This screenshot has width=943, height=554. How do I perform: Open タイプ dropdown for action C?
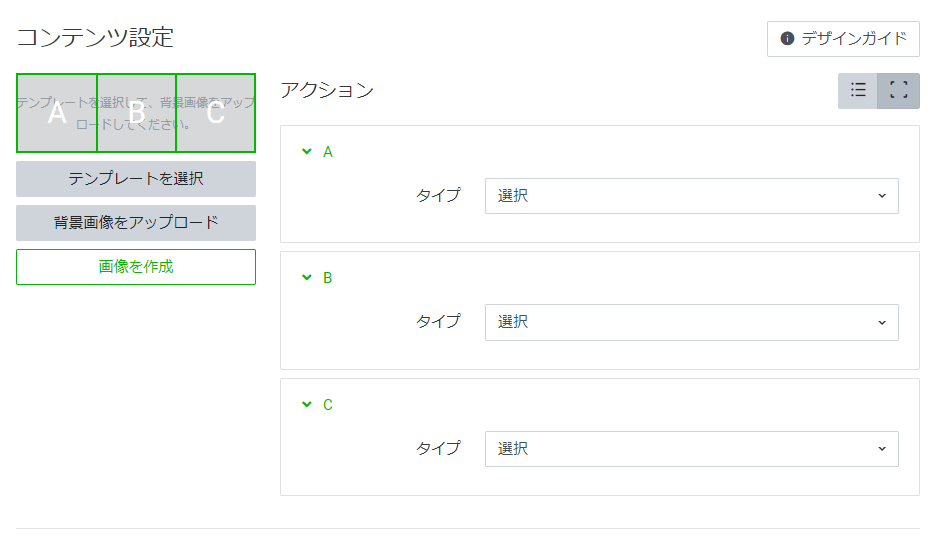click(692, 449)
